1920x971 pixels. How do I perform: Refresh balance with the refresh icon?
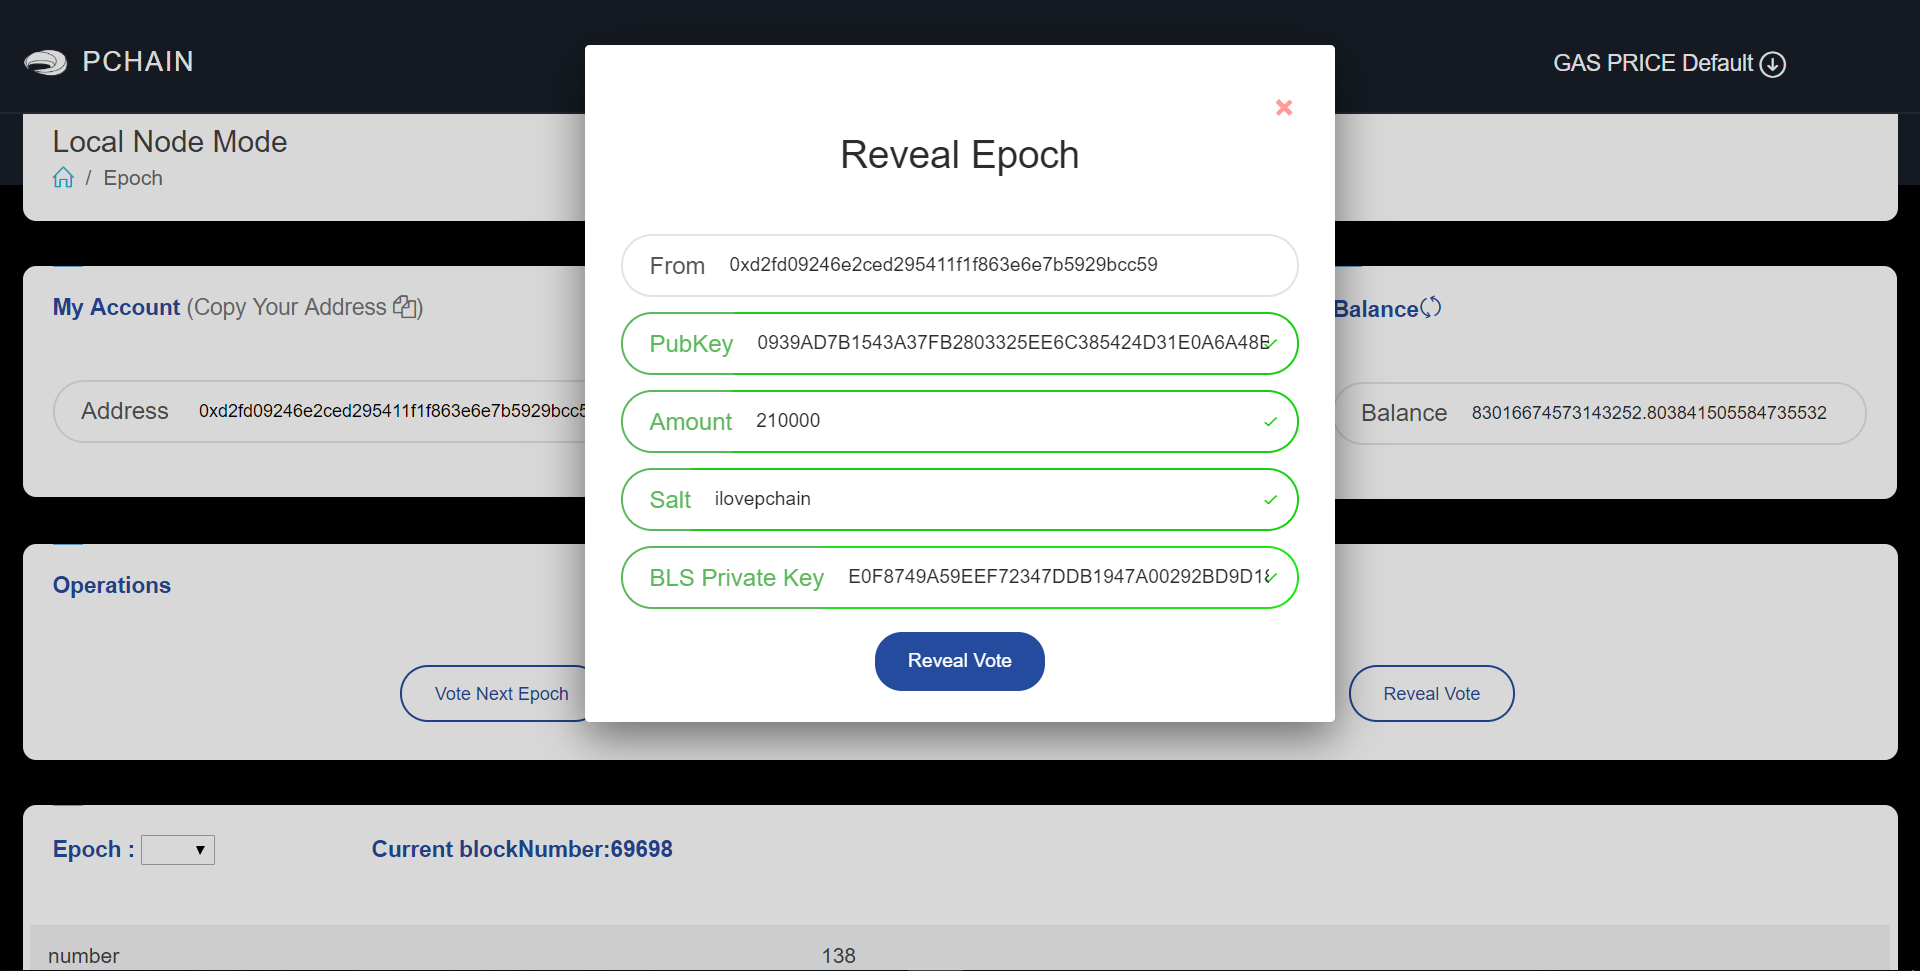1431,308
